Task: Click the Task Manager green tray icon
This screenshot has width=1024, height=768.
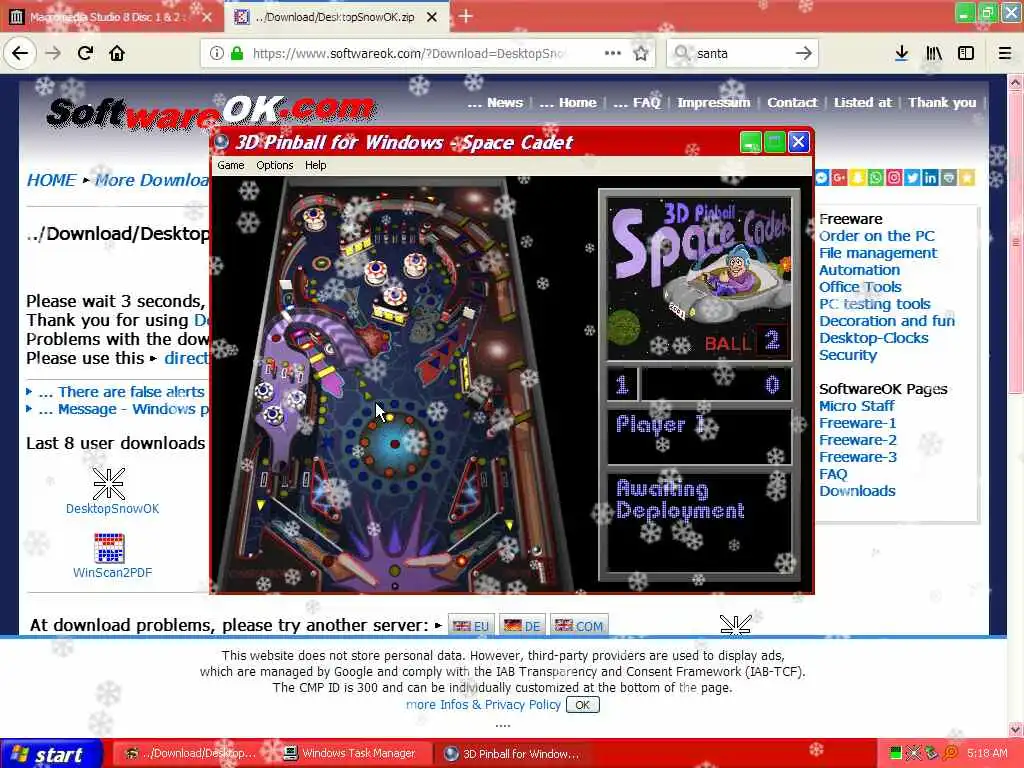Action: pyautogui.click(x=896, y=754)
